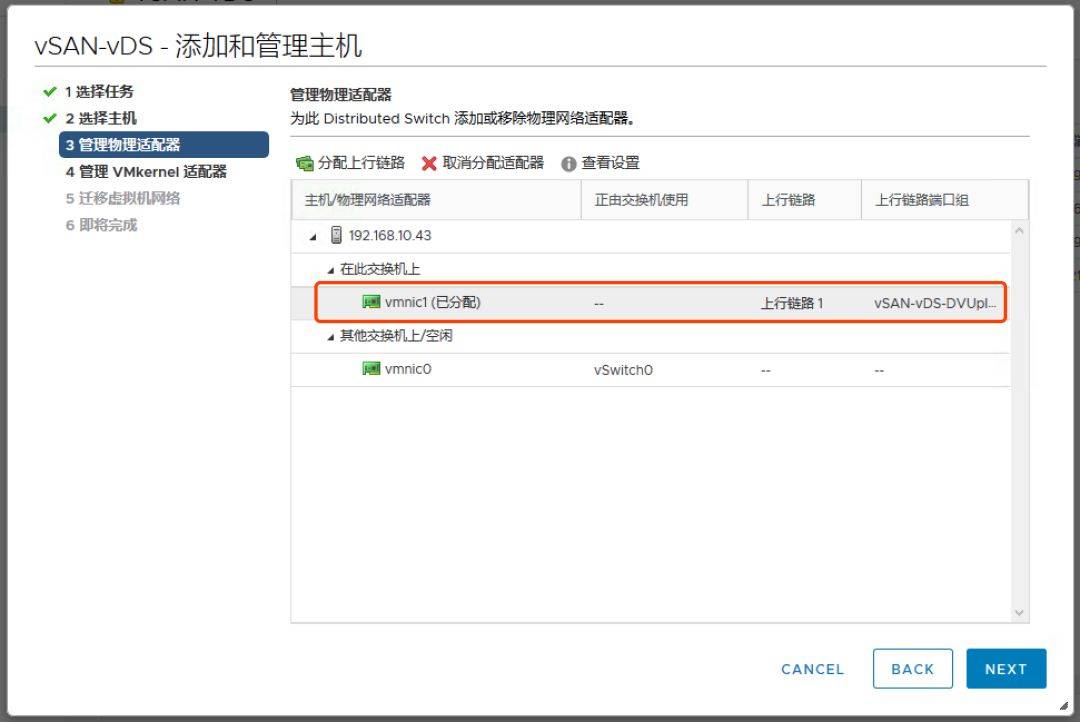Collapse the 其他交换机上/空闲 group
Screen dimensions: 1080x722
click(331, 337)
